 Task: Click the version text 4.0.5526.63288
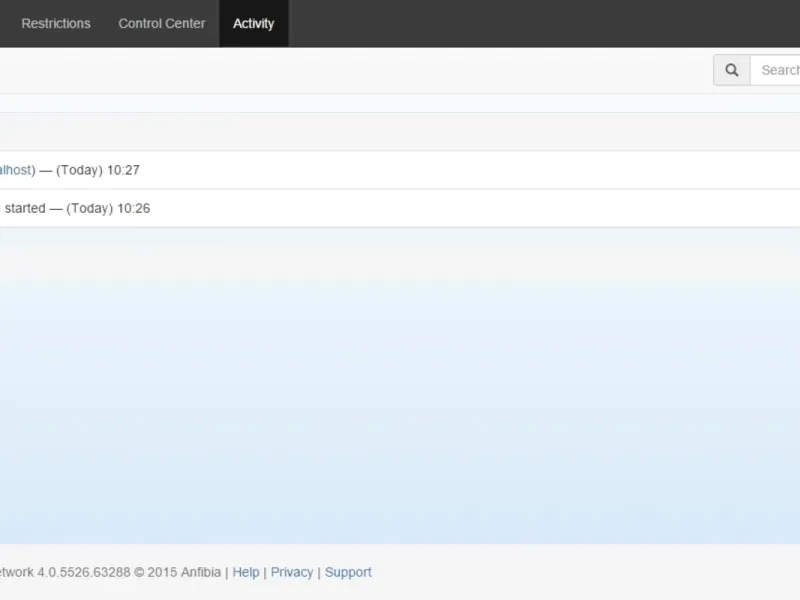click(x=84, y=572)
